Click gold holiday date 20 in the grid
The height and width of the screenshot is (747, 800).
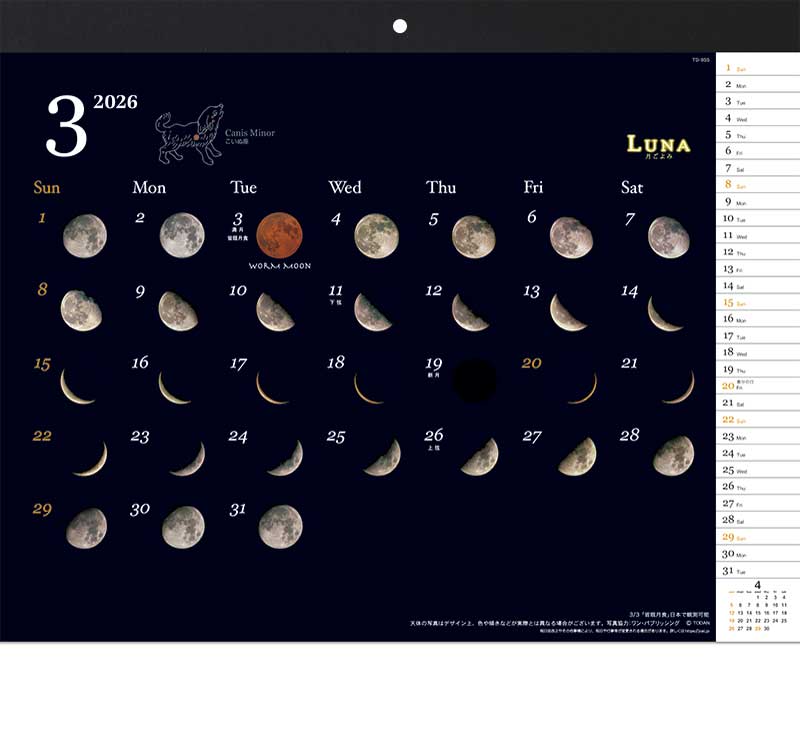pos(531,363)
